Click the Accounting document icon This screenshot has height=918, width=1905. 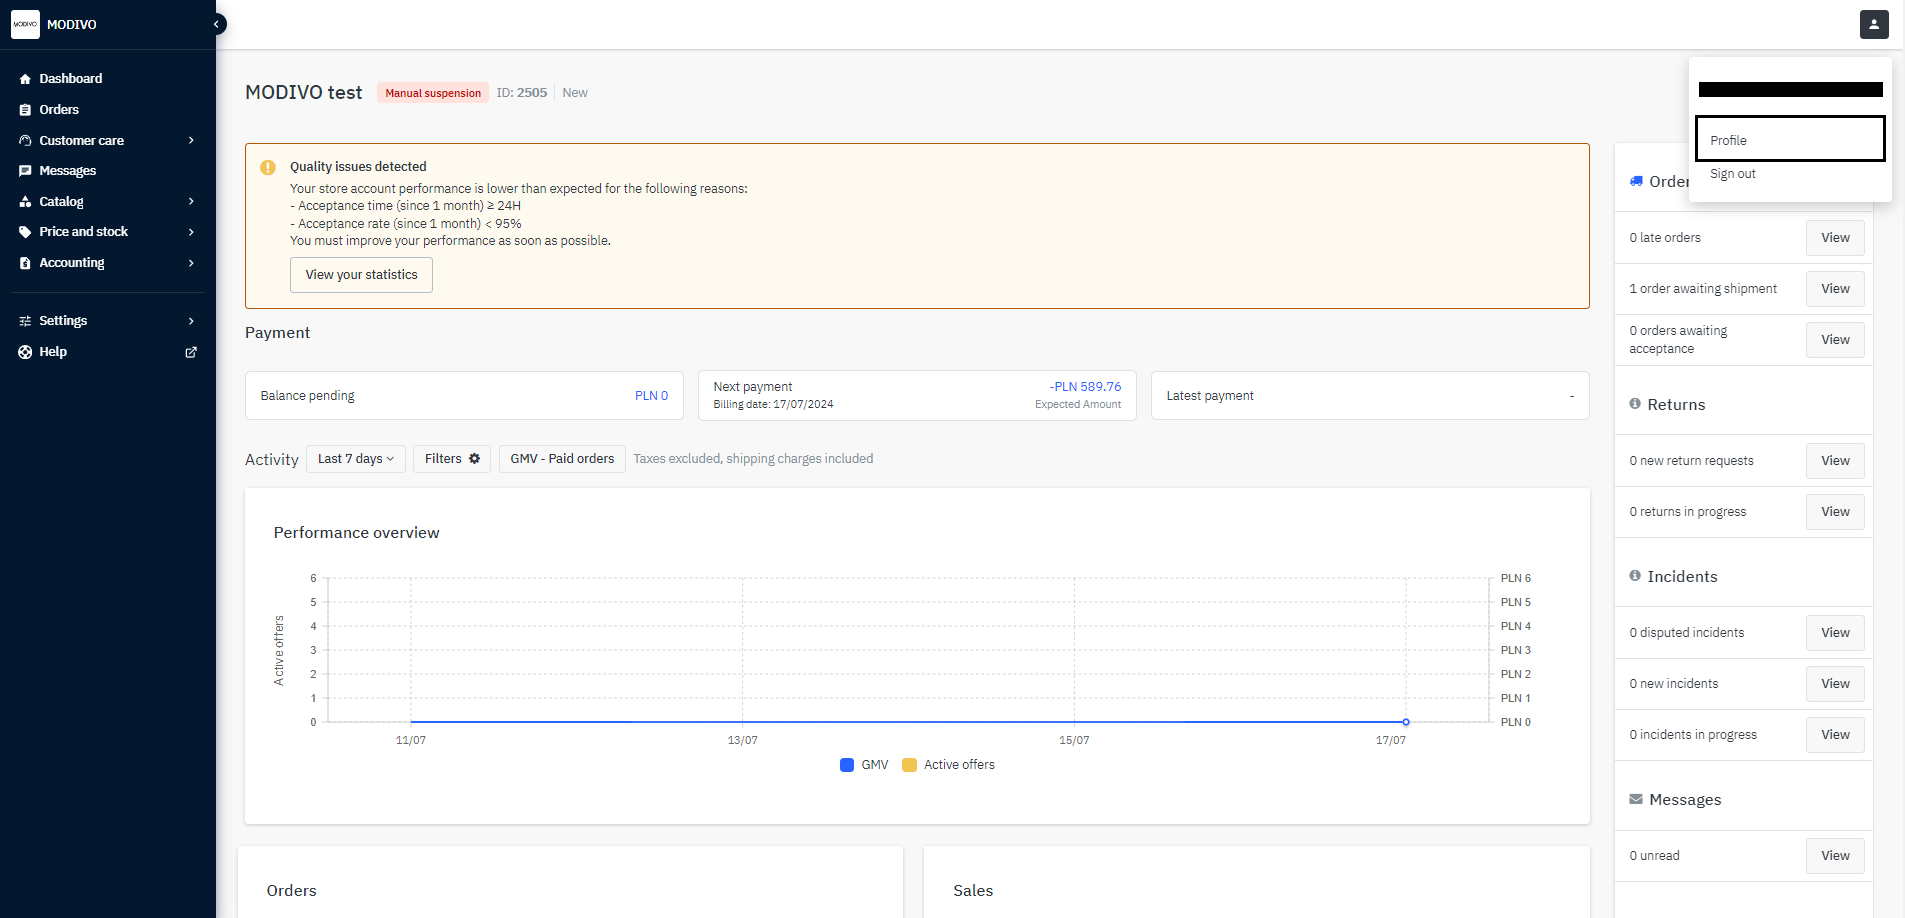(25, 263)
